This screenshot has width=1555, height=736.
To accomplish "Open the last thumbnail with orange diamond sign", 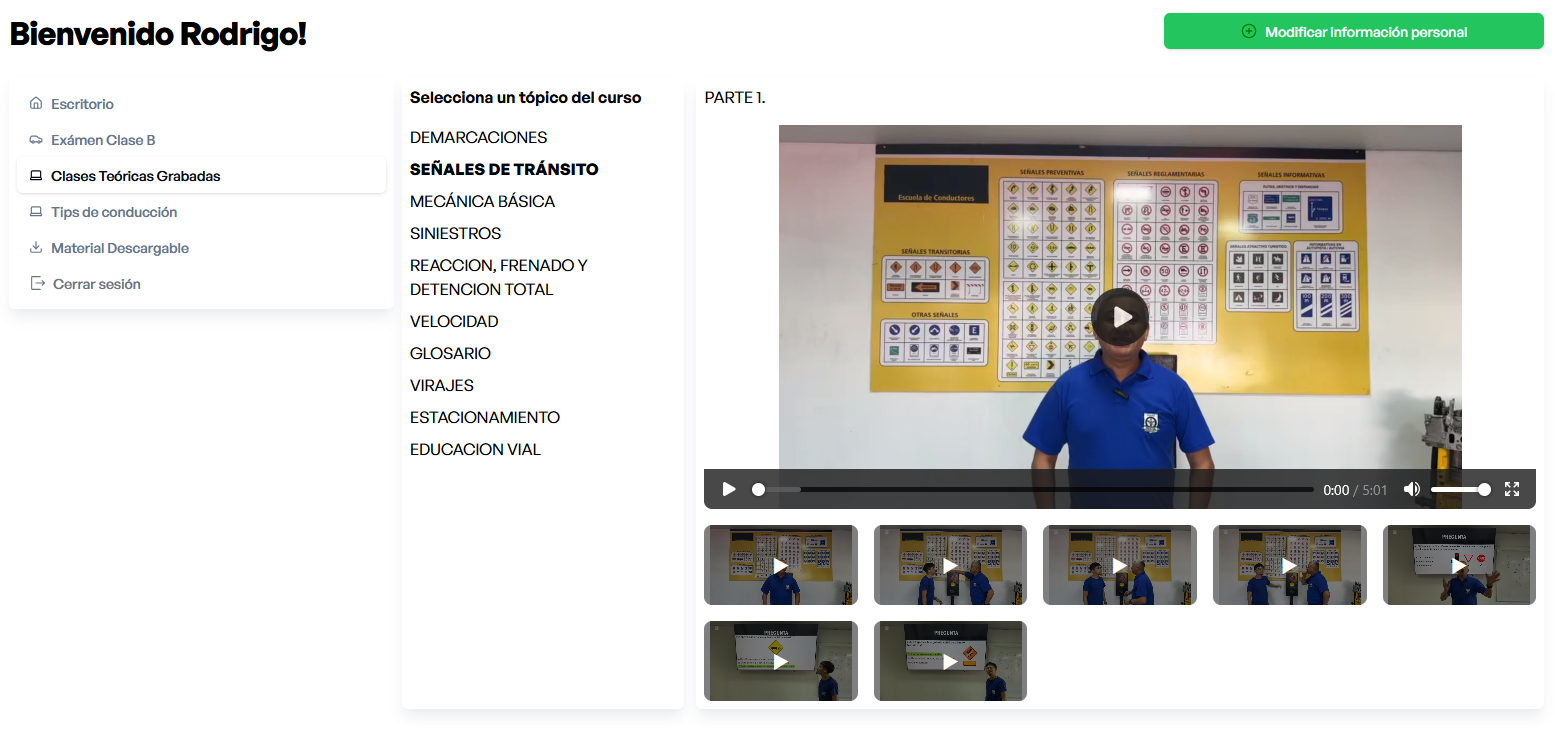I will [949, 661].
